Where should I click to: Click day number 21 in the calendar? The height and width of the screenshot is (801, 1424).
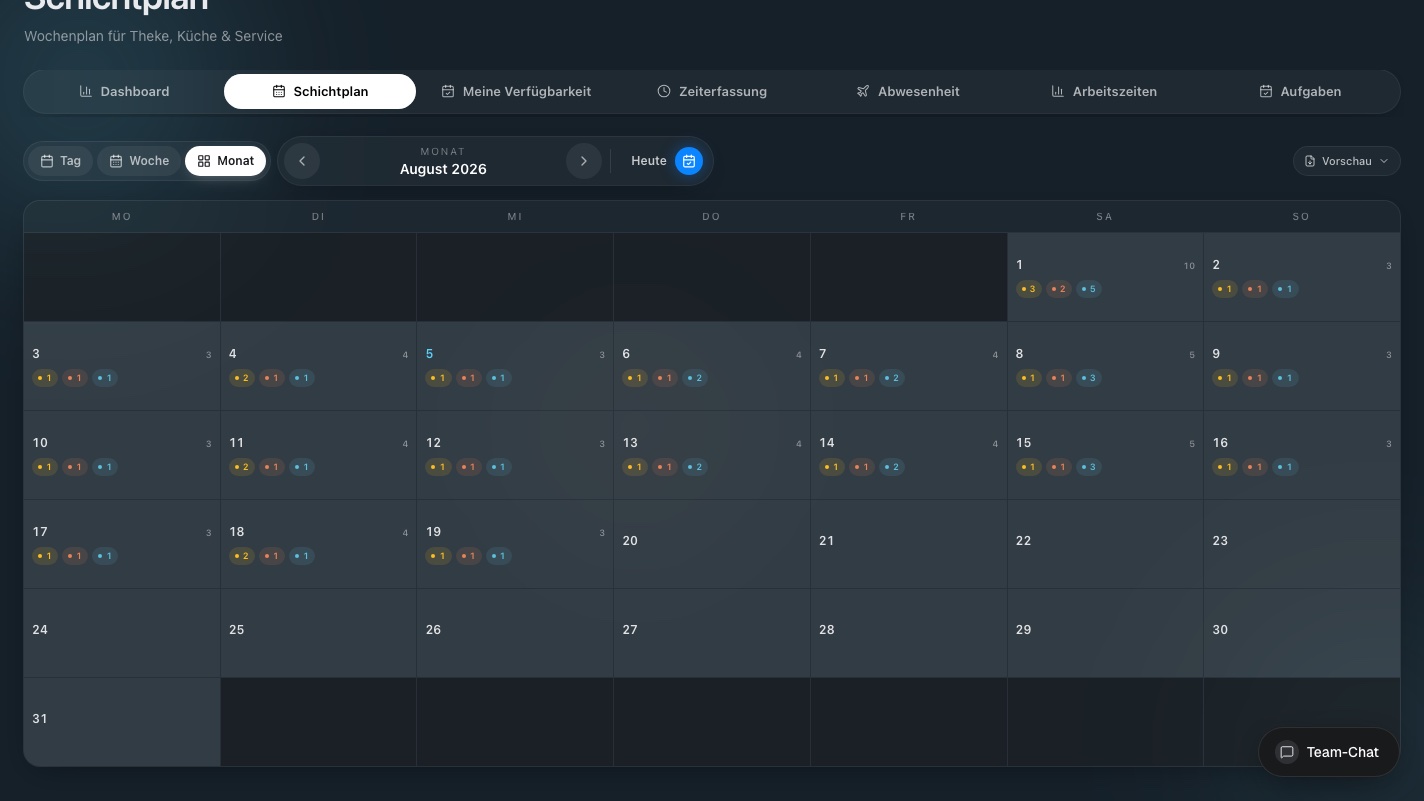(x=826, y=541)
